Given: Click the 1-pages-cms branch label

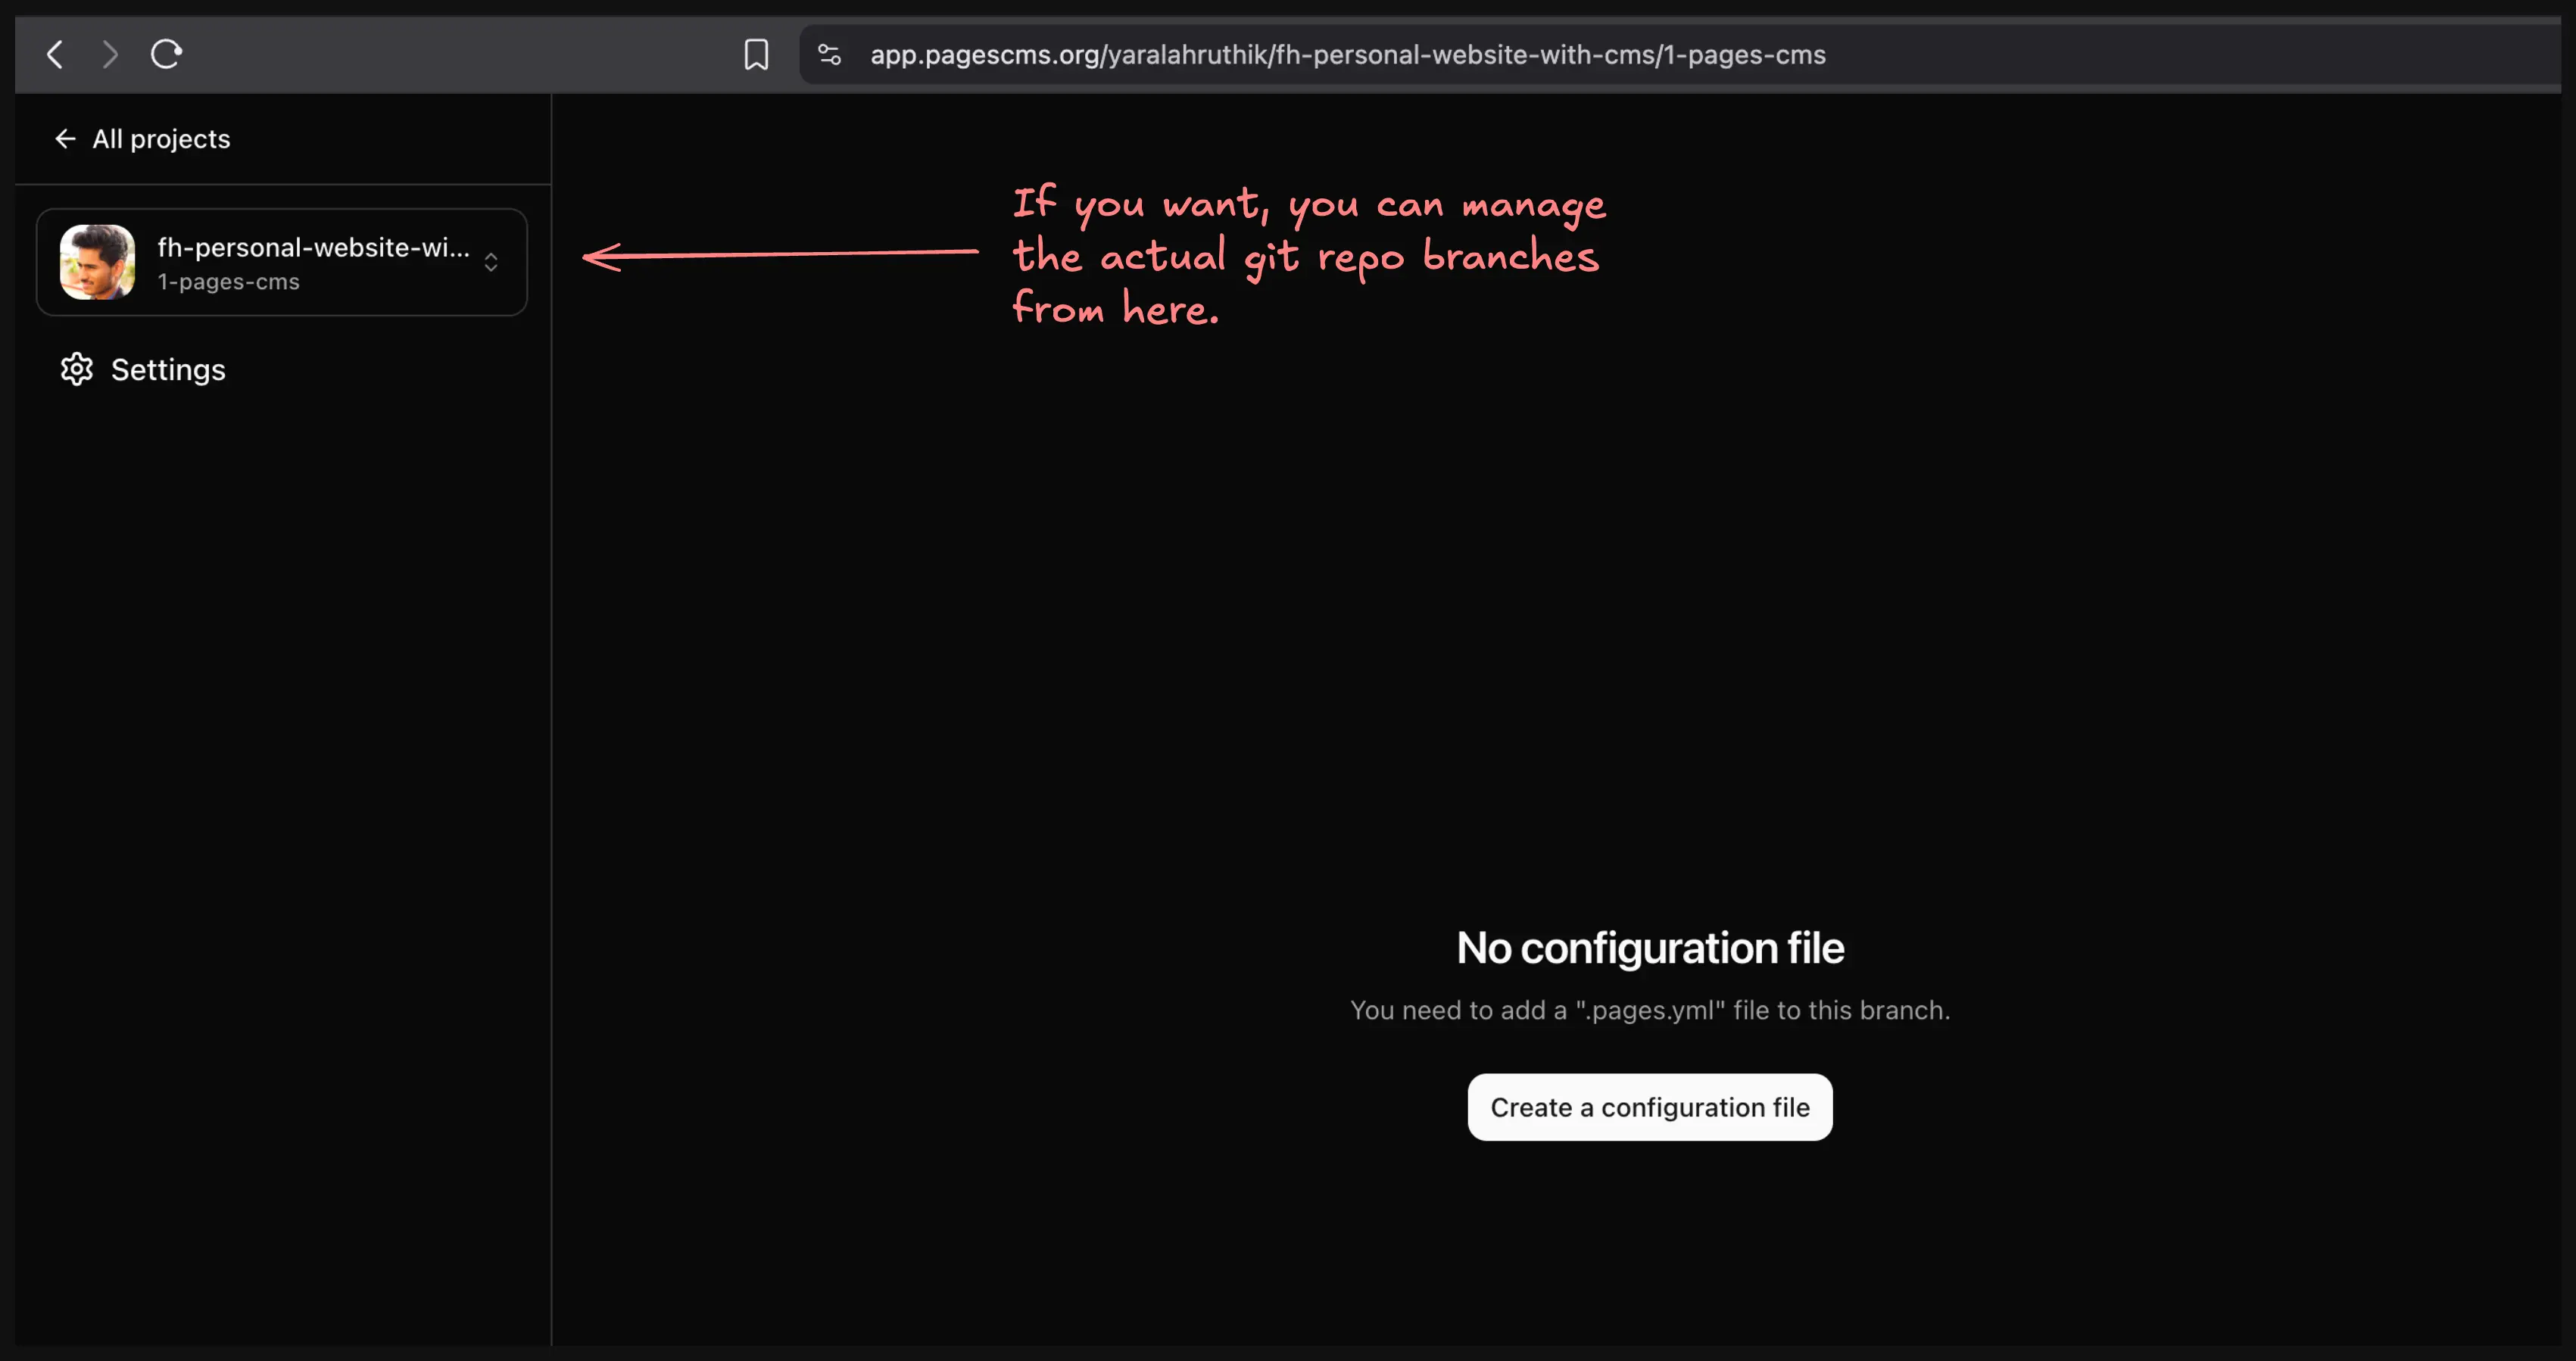Looking at the screenshot, I should click(x=228, y=282).
